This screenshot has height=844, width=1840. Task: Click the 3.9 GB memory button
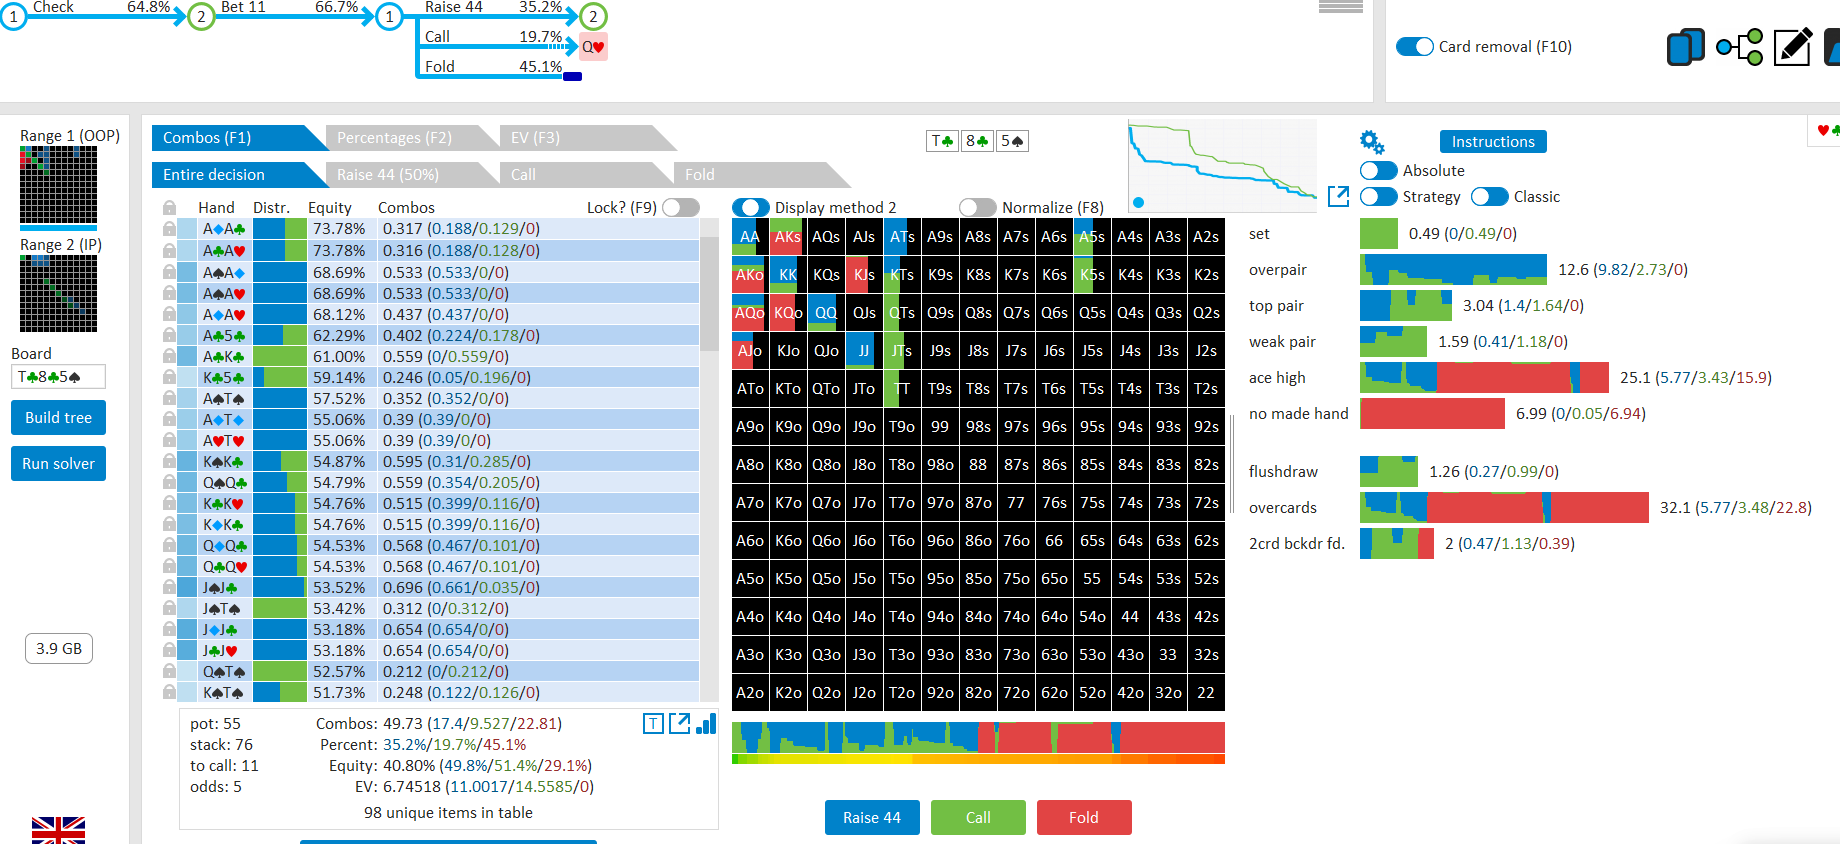59,649
